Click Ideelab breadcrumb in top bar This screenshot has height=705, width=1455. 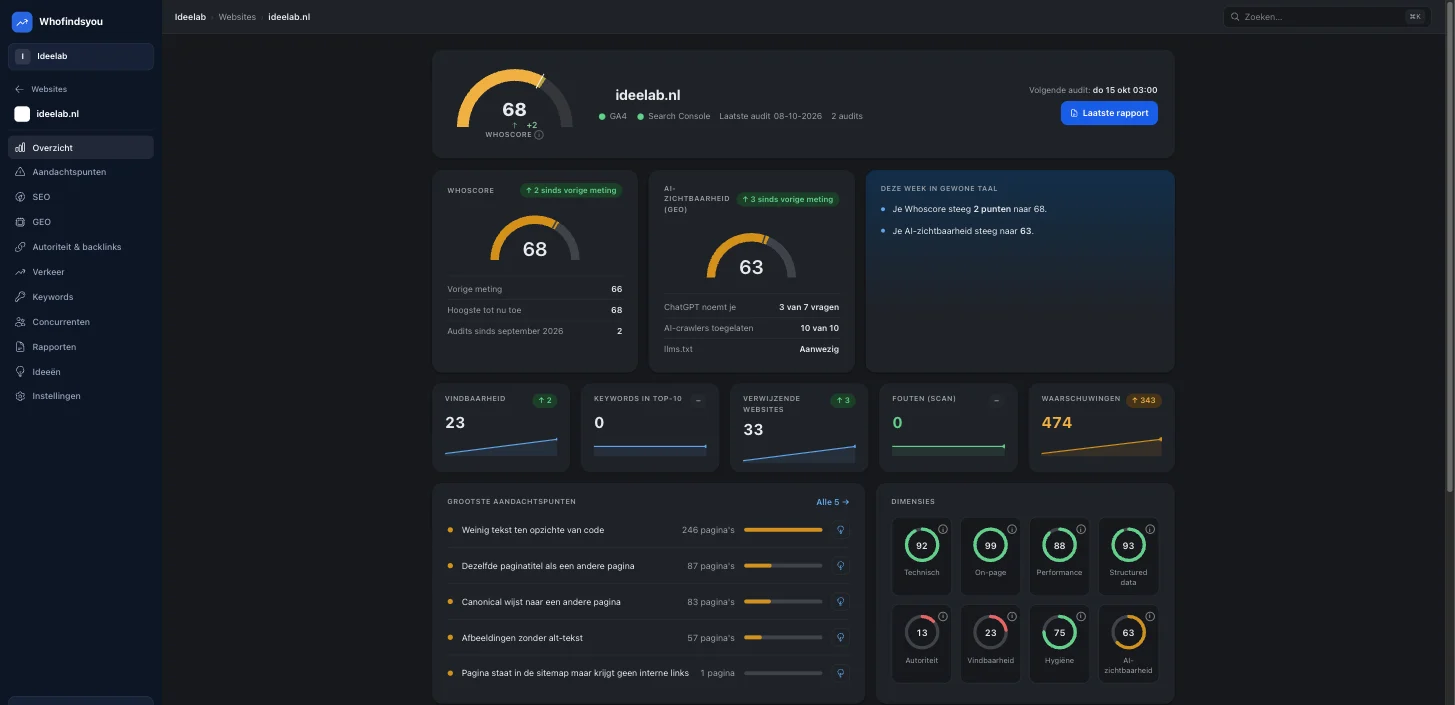[190, 17]
